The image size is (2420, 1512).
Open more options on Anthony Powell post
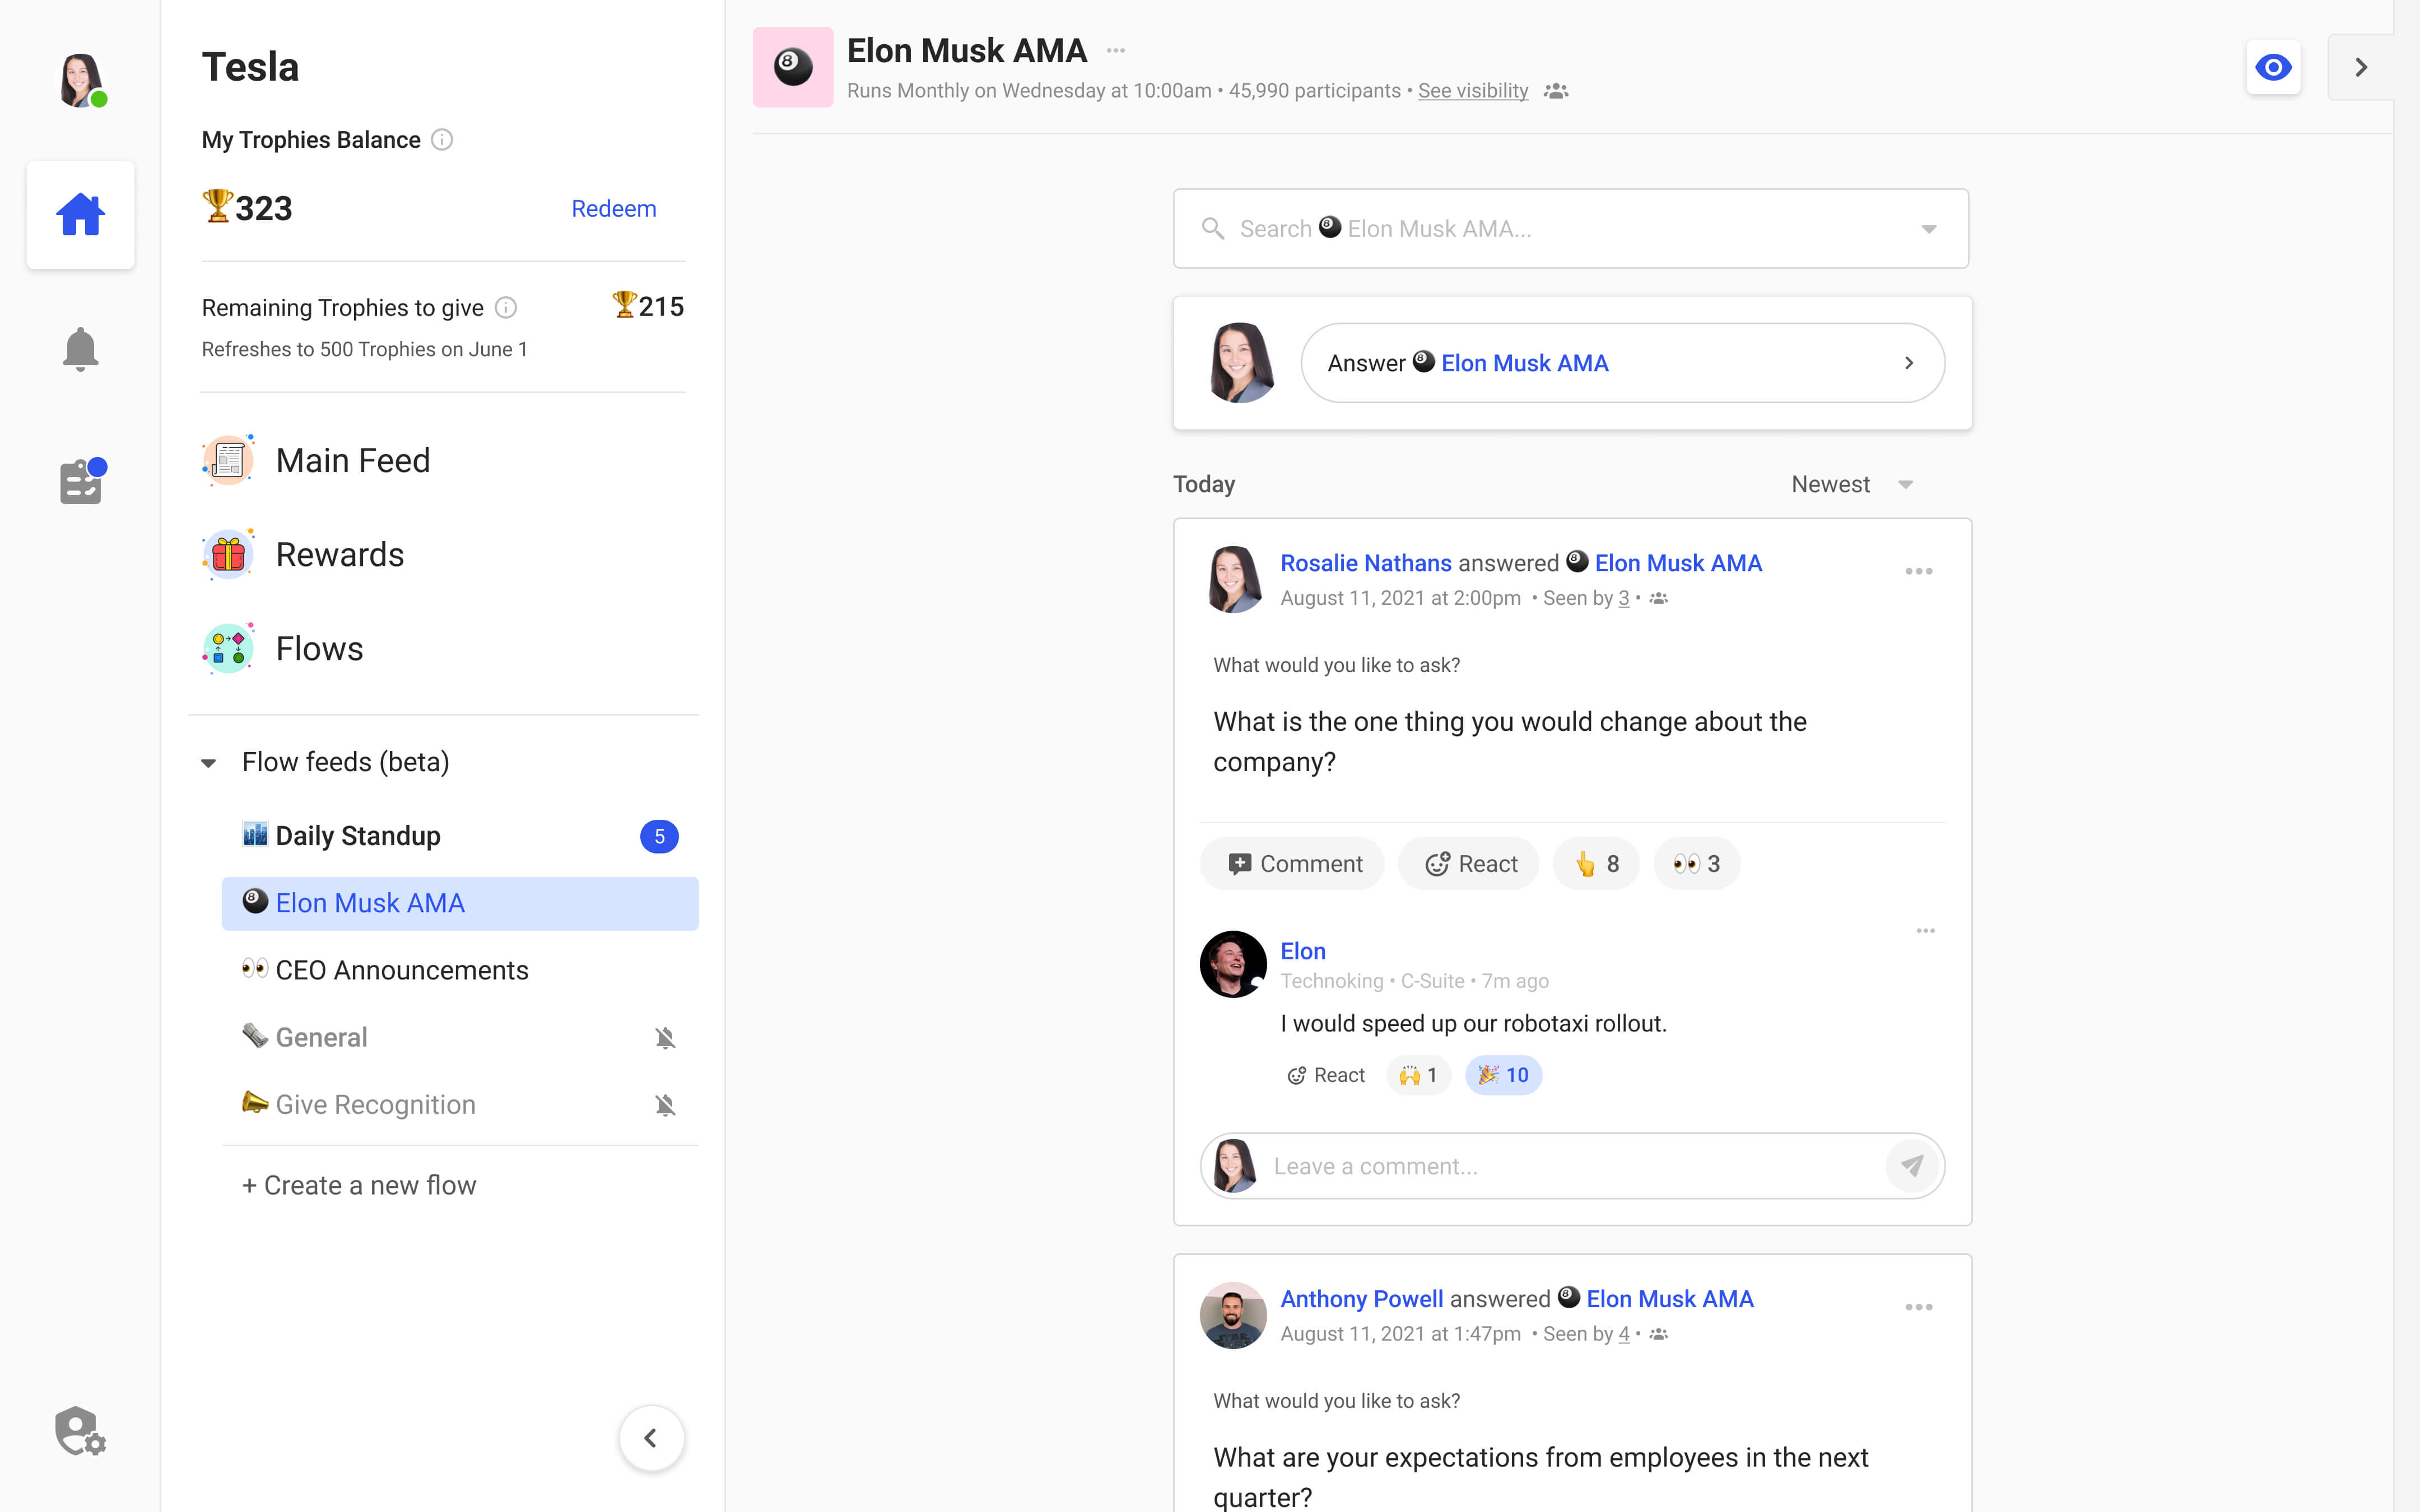pyautogui.click(x=1918, y=1307)
